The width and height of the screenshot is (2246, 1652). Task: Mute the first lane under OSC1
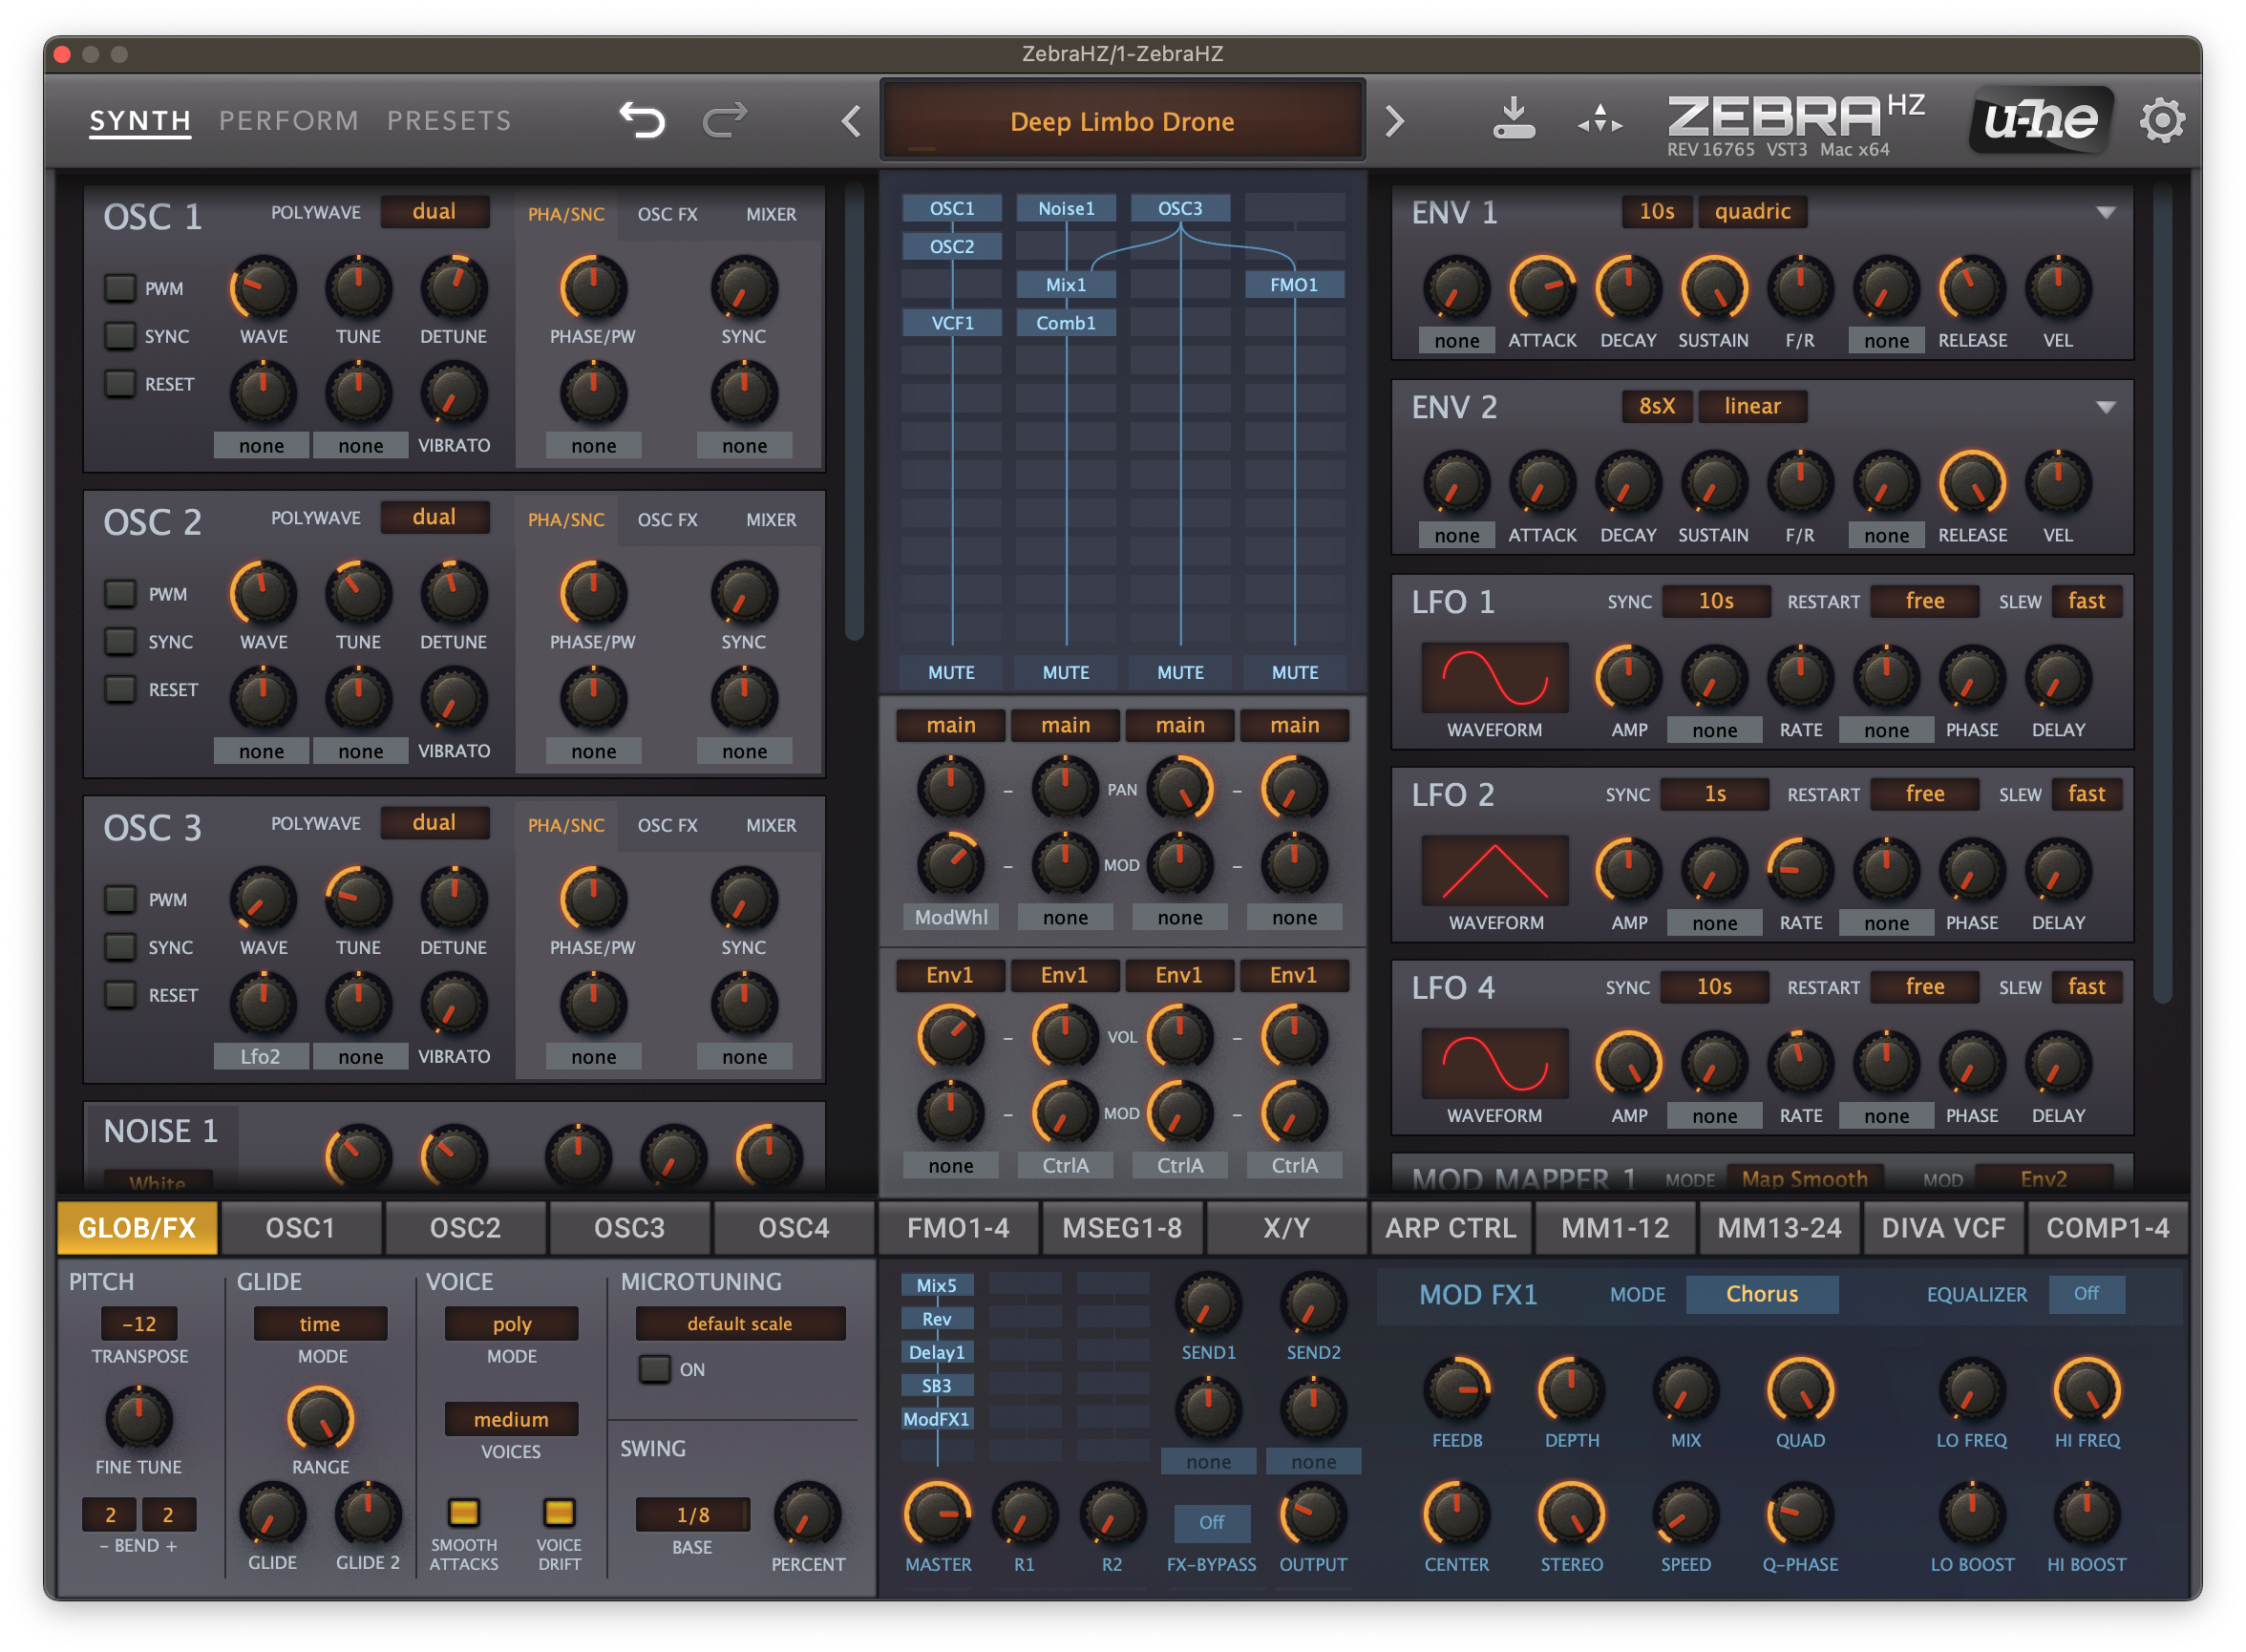point(951,673)
